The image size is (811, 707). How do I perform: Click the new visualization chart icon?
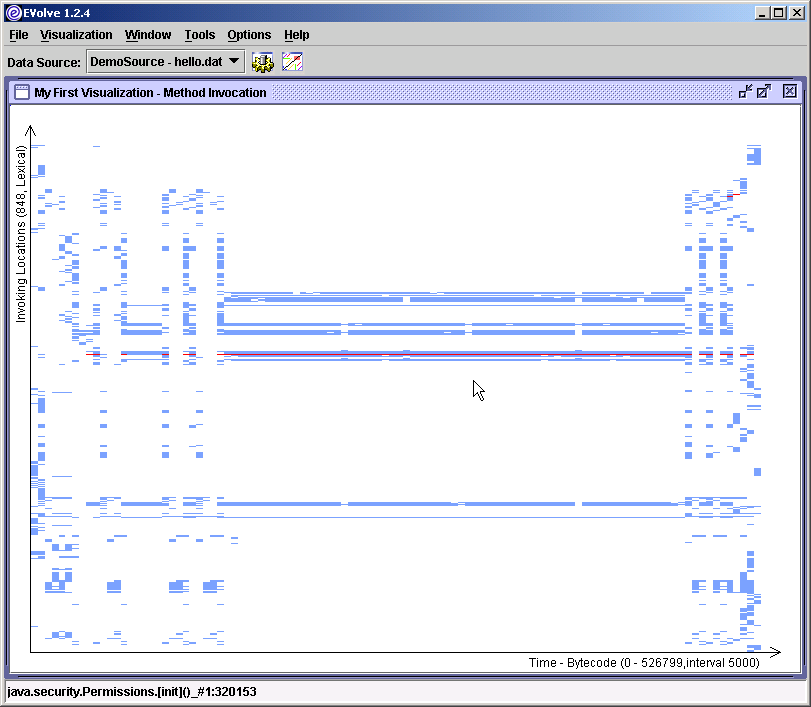point(292,62)
